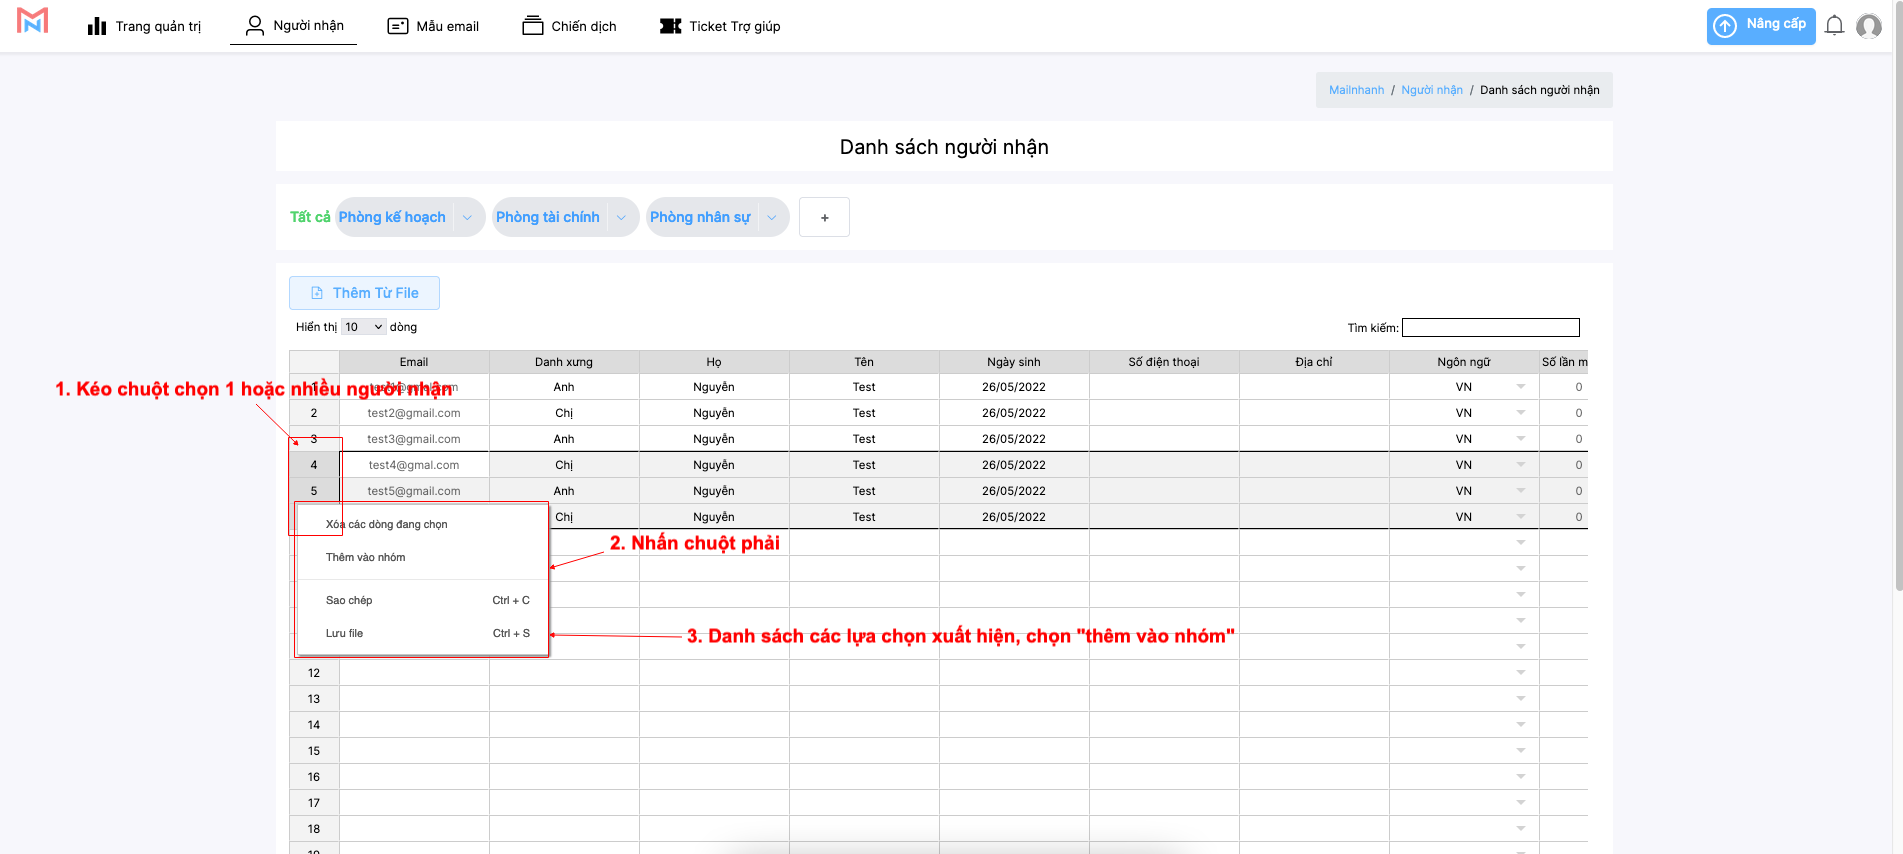Expand the Phòng tài chính group chevron
Viewport: 1903px width, 854px height.
pyautogui.click(x=621, y=217)
